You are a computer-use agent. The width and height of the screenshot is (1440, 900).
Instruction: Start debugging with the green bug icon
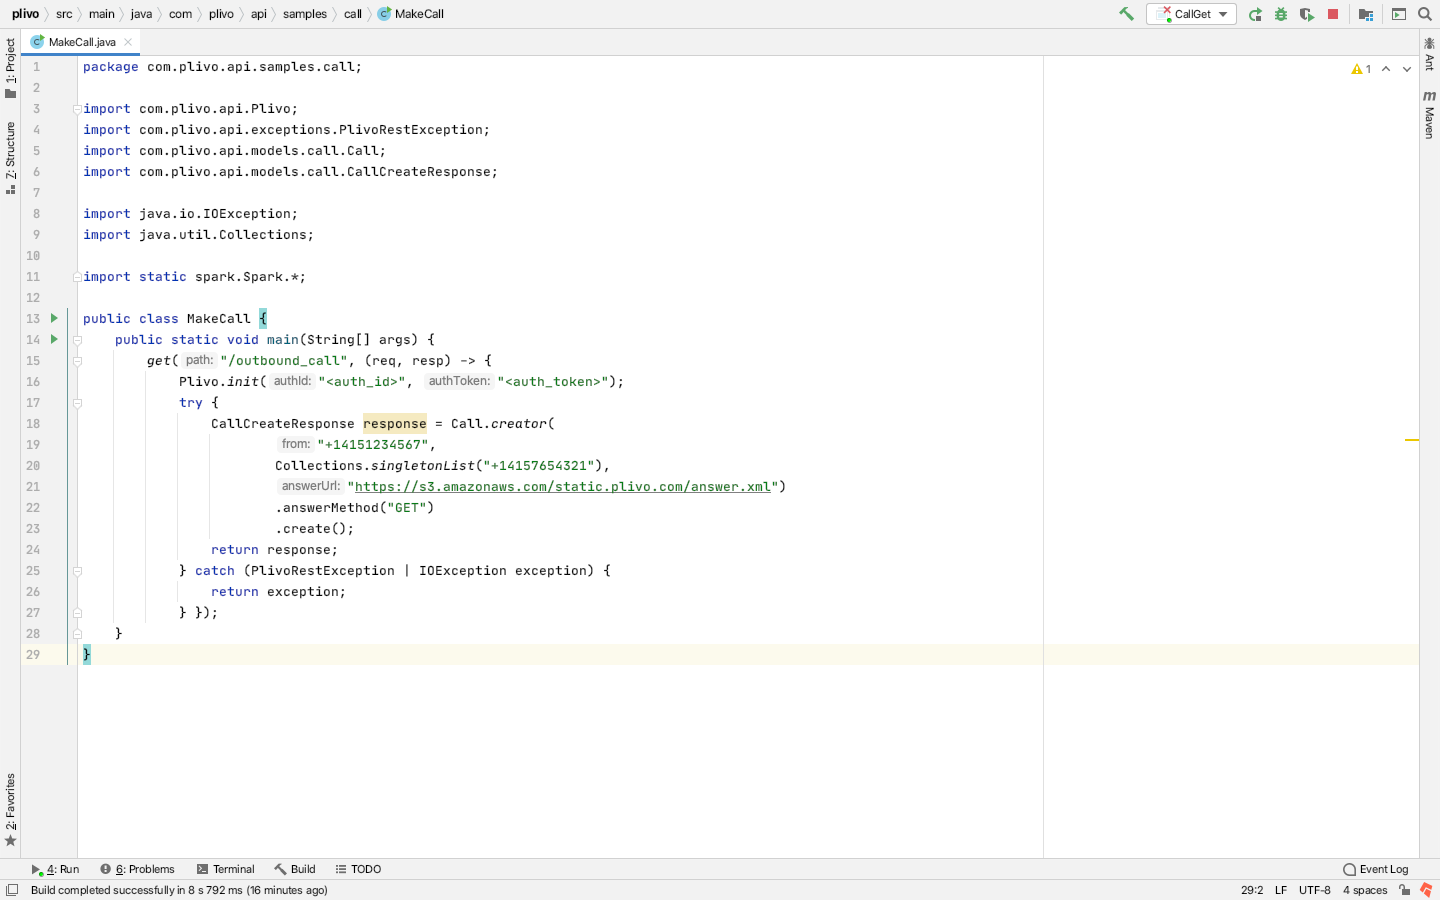1281,14
